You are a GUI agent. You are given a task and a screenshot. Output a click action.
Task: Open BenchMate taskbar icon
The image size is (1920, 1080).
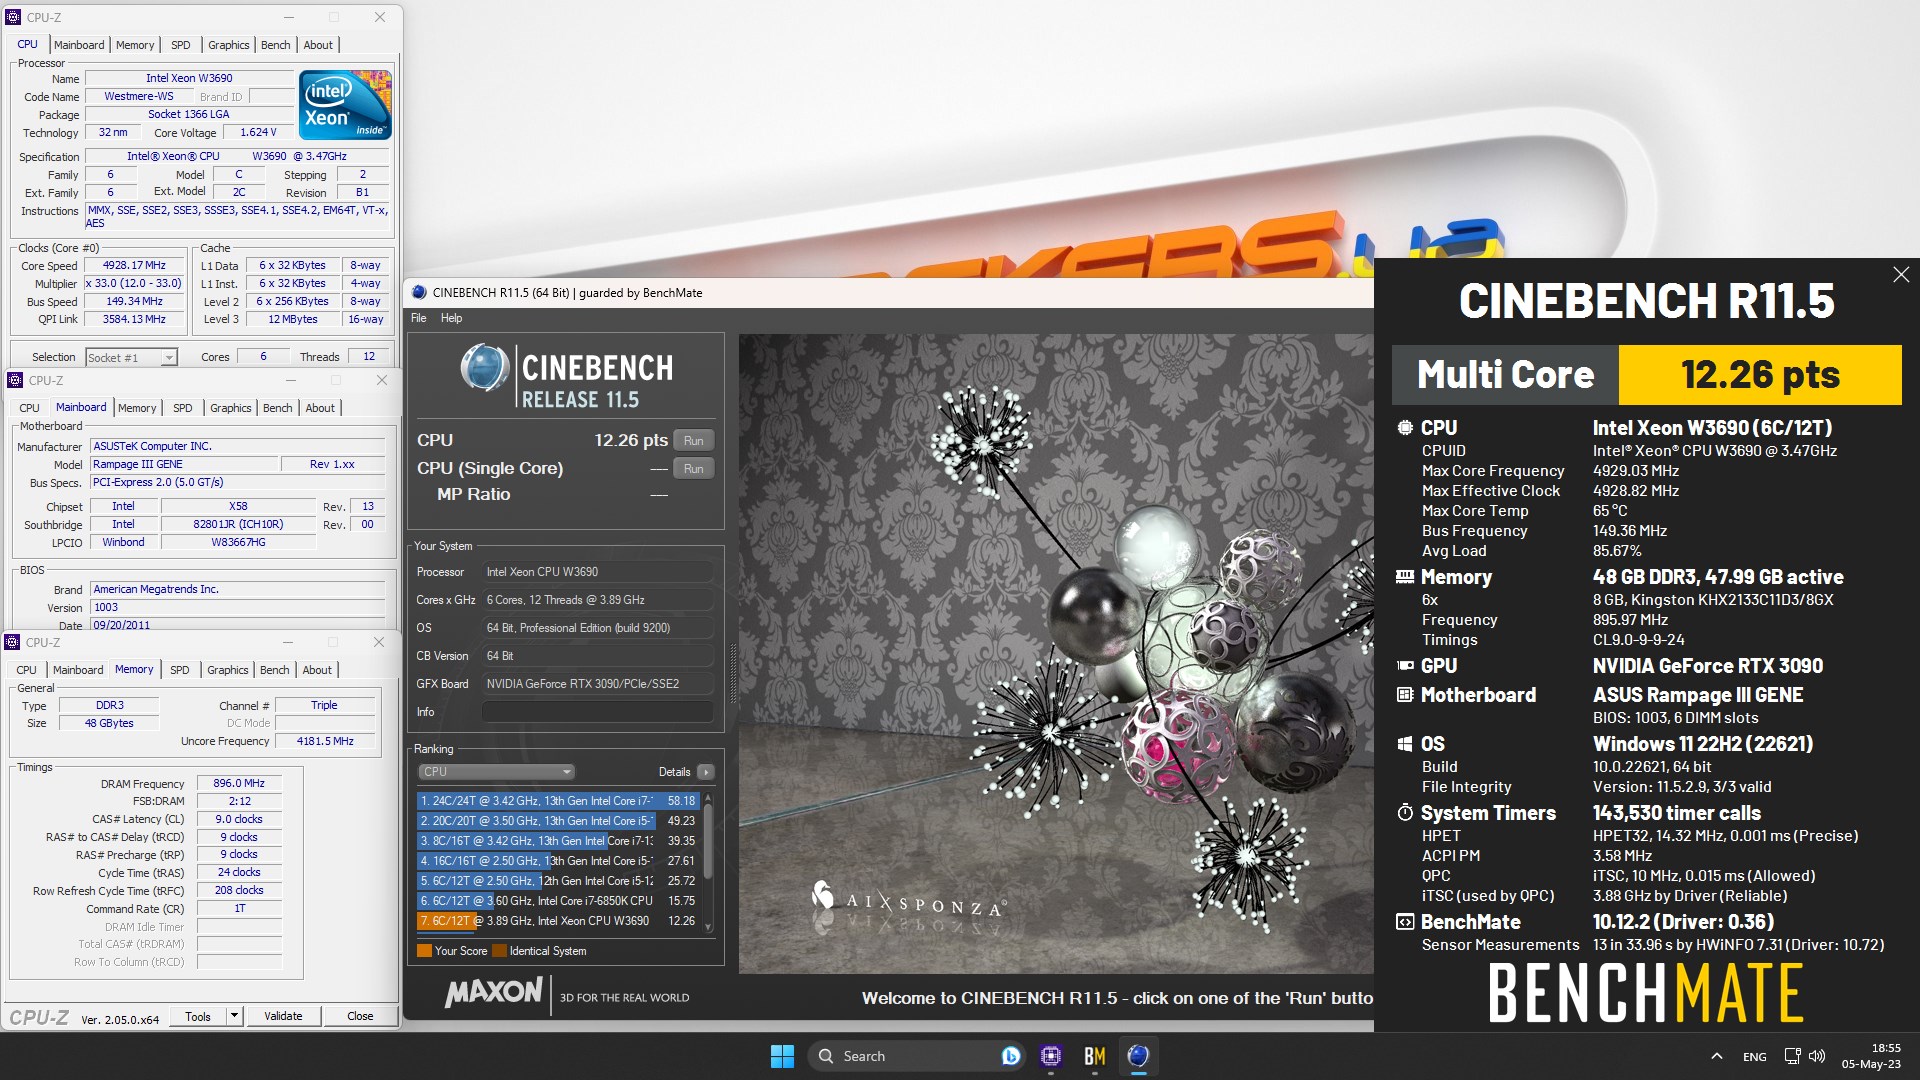point(1095,1056)
